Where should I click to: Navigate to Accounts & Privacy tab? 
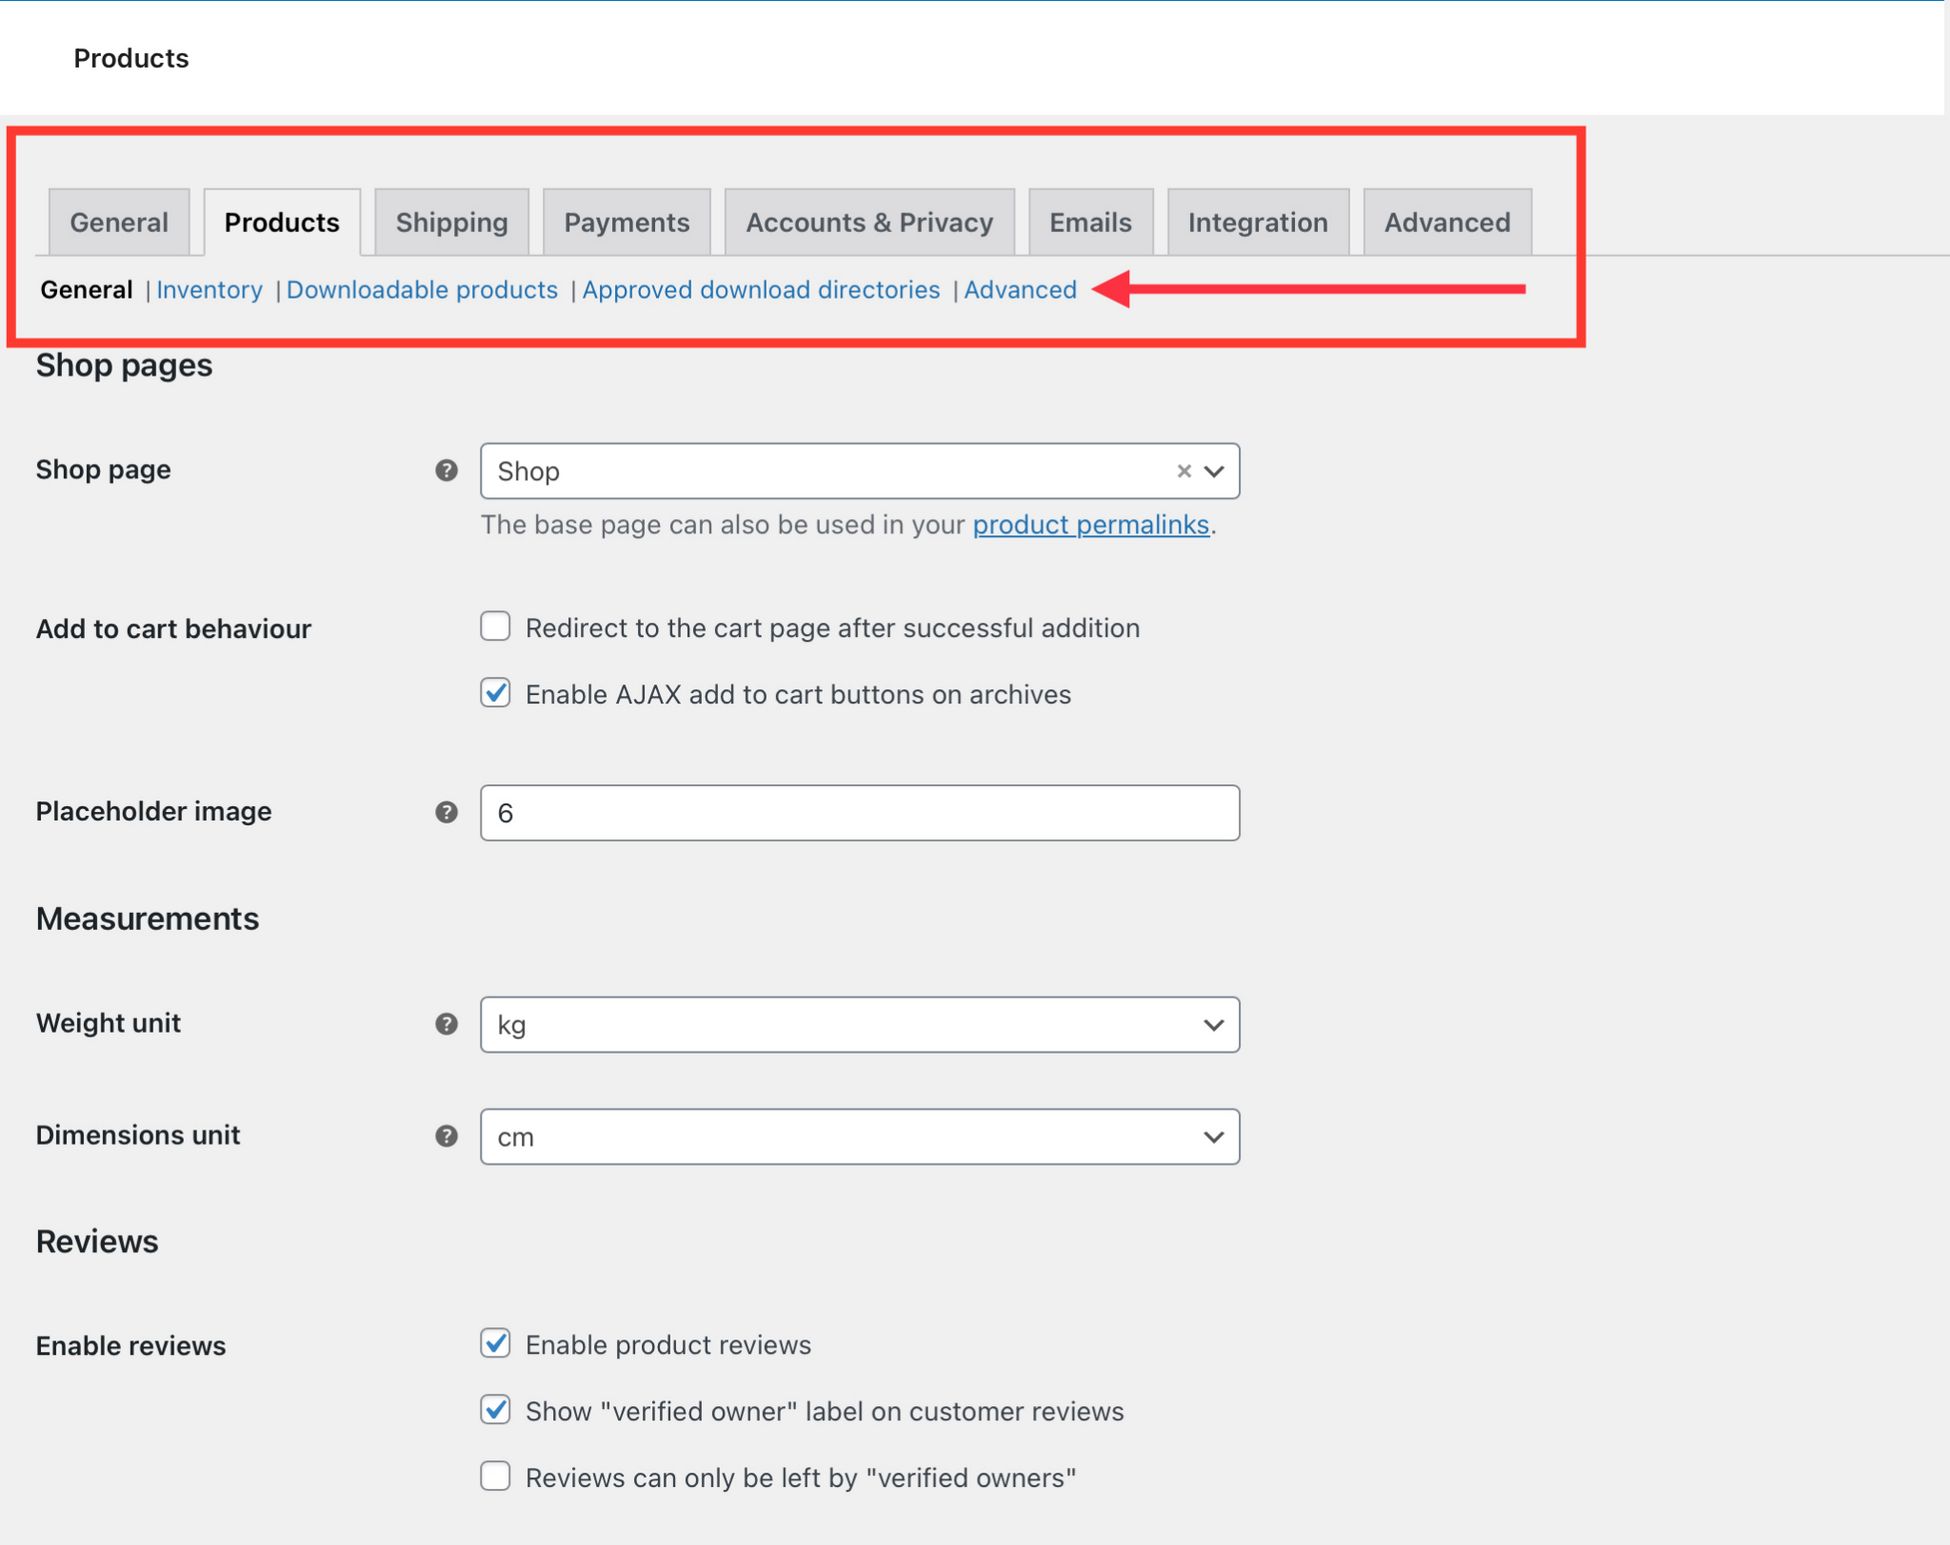(x=869, y=222)
